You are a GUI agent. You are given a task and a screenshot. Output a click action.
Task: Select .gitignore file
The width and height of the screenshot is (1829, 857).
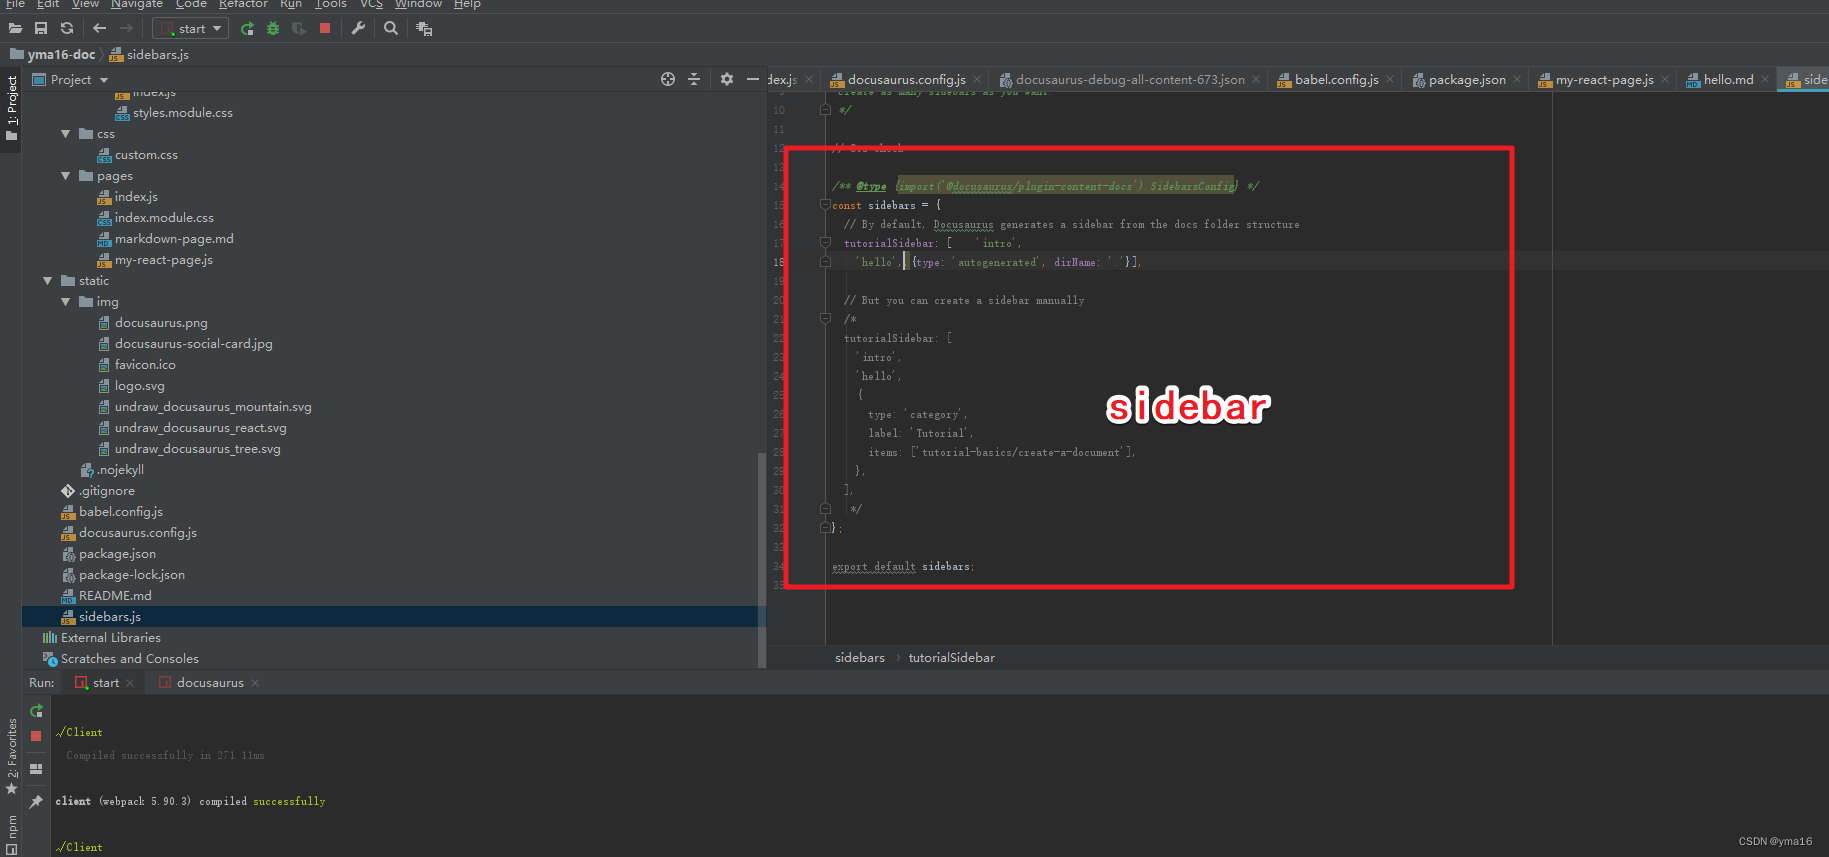106,491
